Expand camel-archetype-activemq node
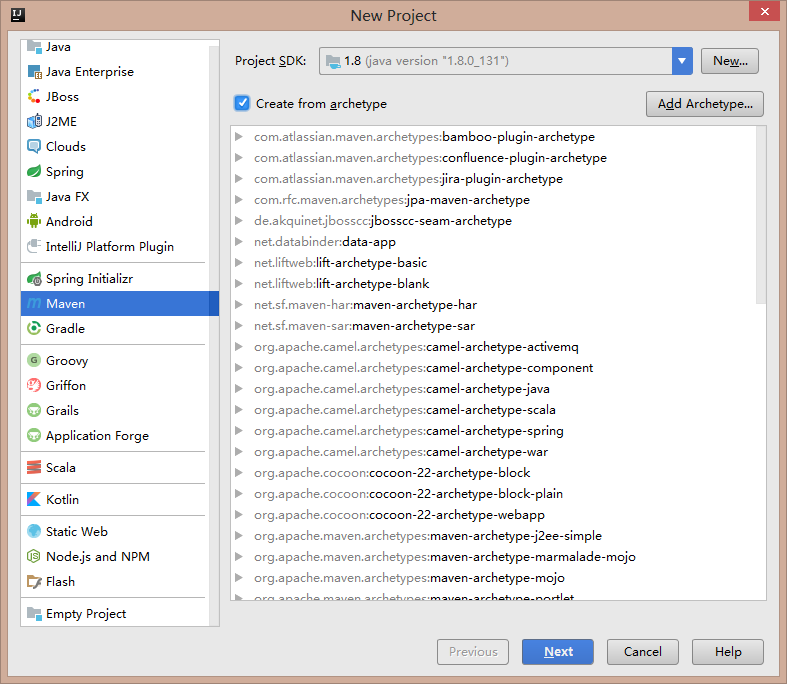Viewport: 787px width, 684px height. click(239, 347)
